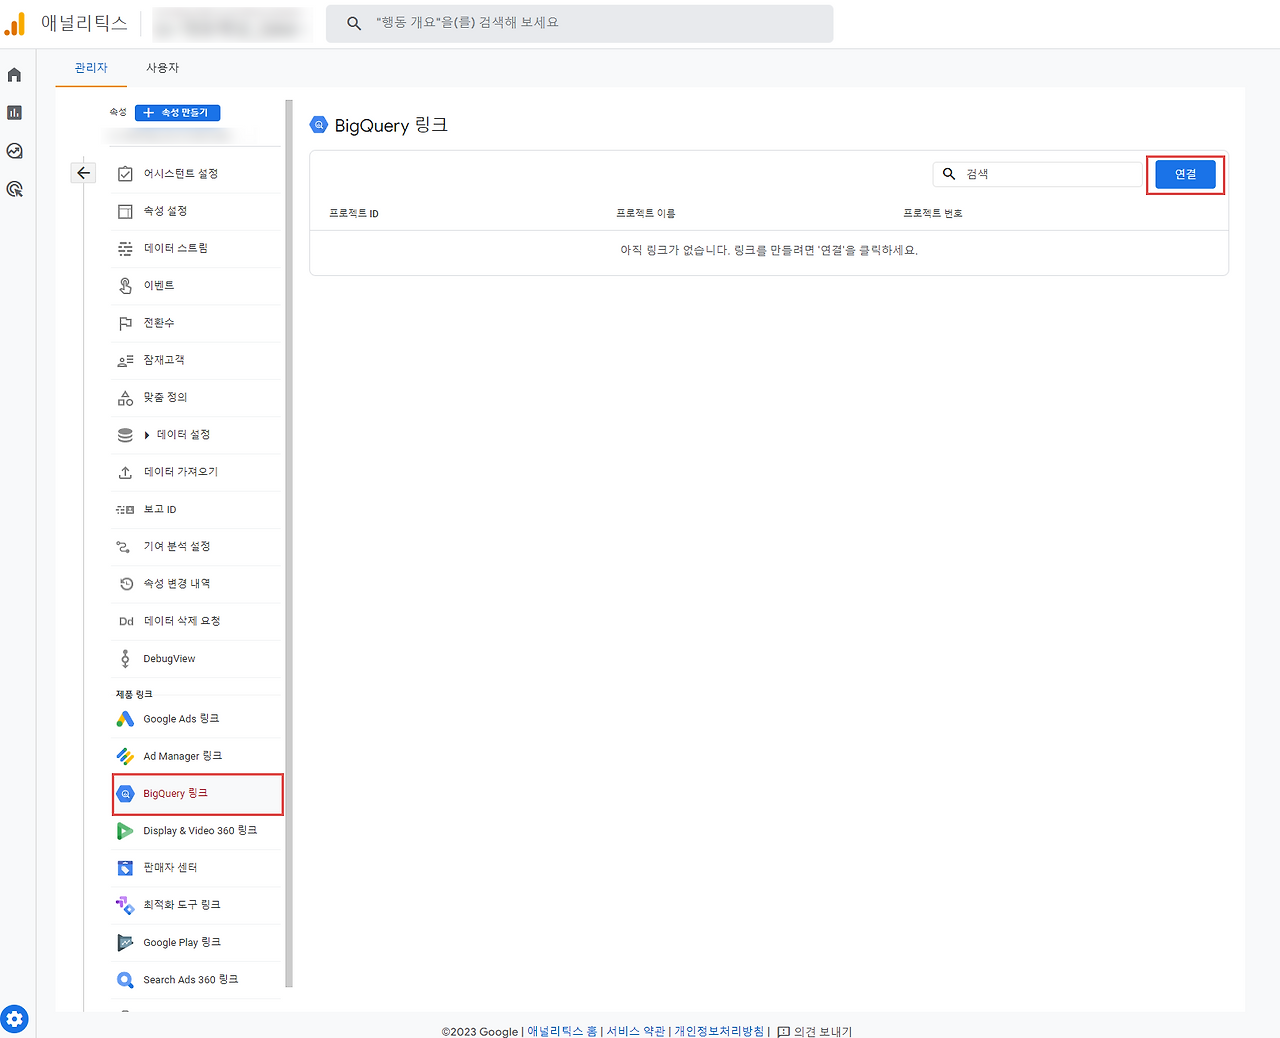
Task: Click the 전환수 flag icon
Action: [x=125, y=323]
